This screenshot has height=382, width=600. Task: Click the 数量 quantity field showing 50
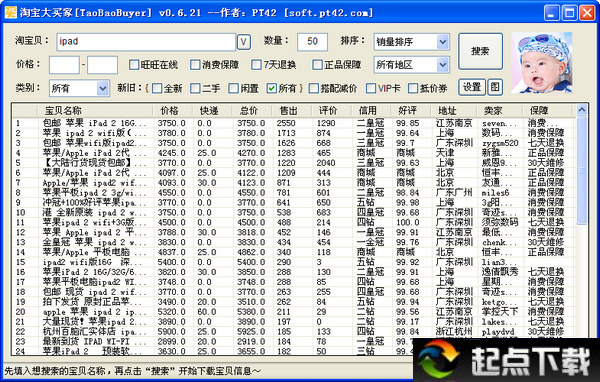(x=312, y=42)
